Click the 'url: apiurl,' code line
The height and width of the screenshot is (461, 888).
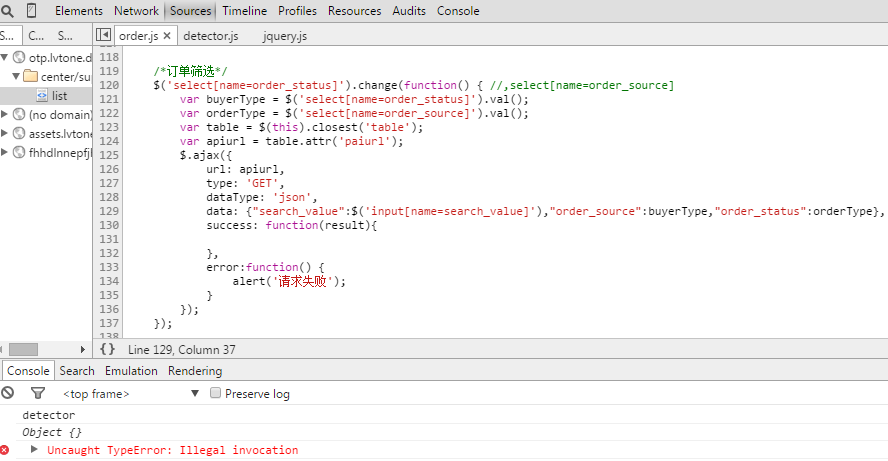(x=245, y=169)
